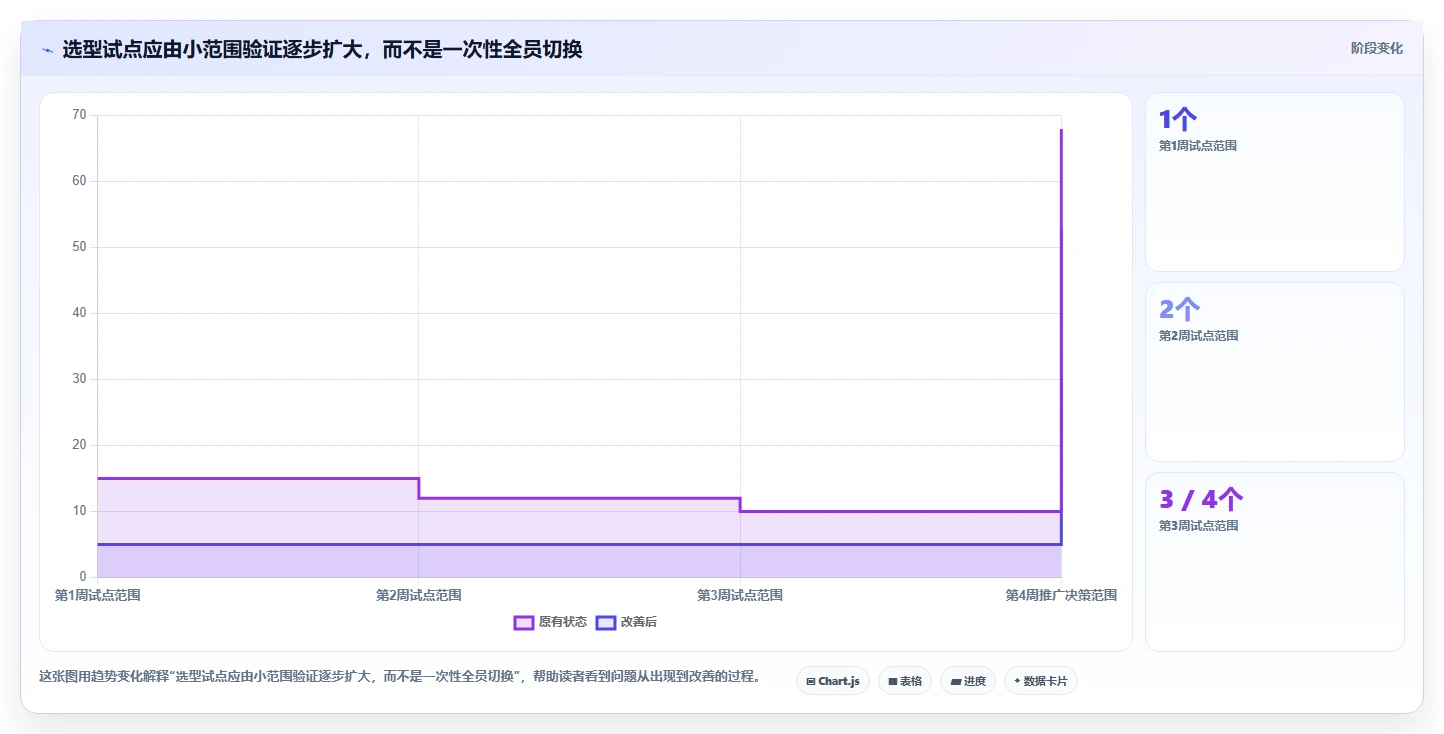Select the Chart.js tag chip
This screenshot has width=1444, height=734.
pyautogui.click(x=833, y=681)
